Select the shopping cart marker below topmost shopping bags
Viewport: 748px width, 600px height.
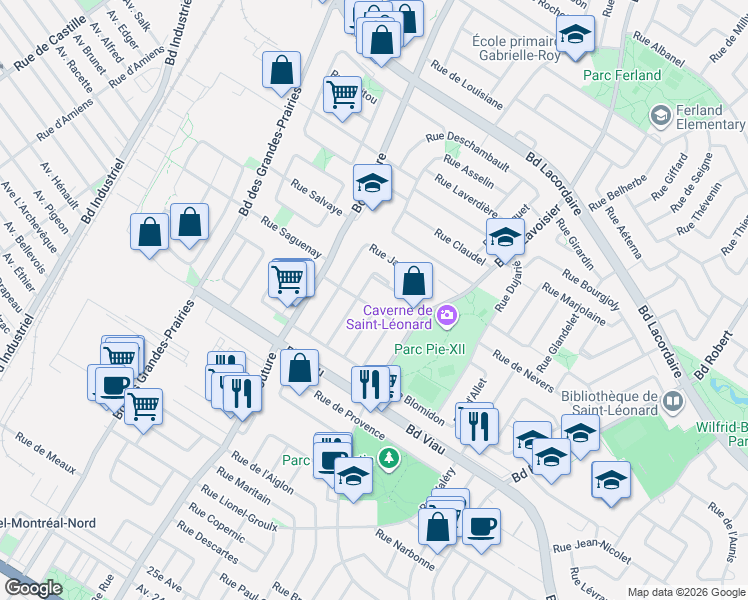pos(343,95)
